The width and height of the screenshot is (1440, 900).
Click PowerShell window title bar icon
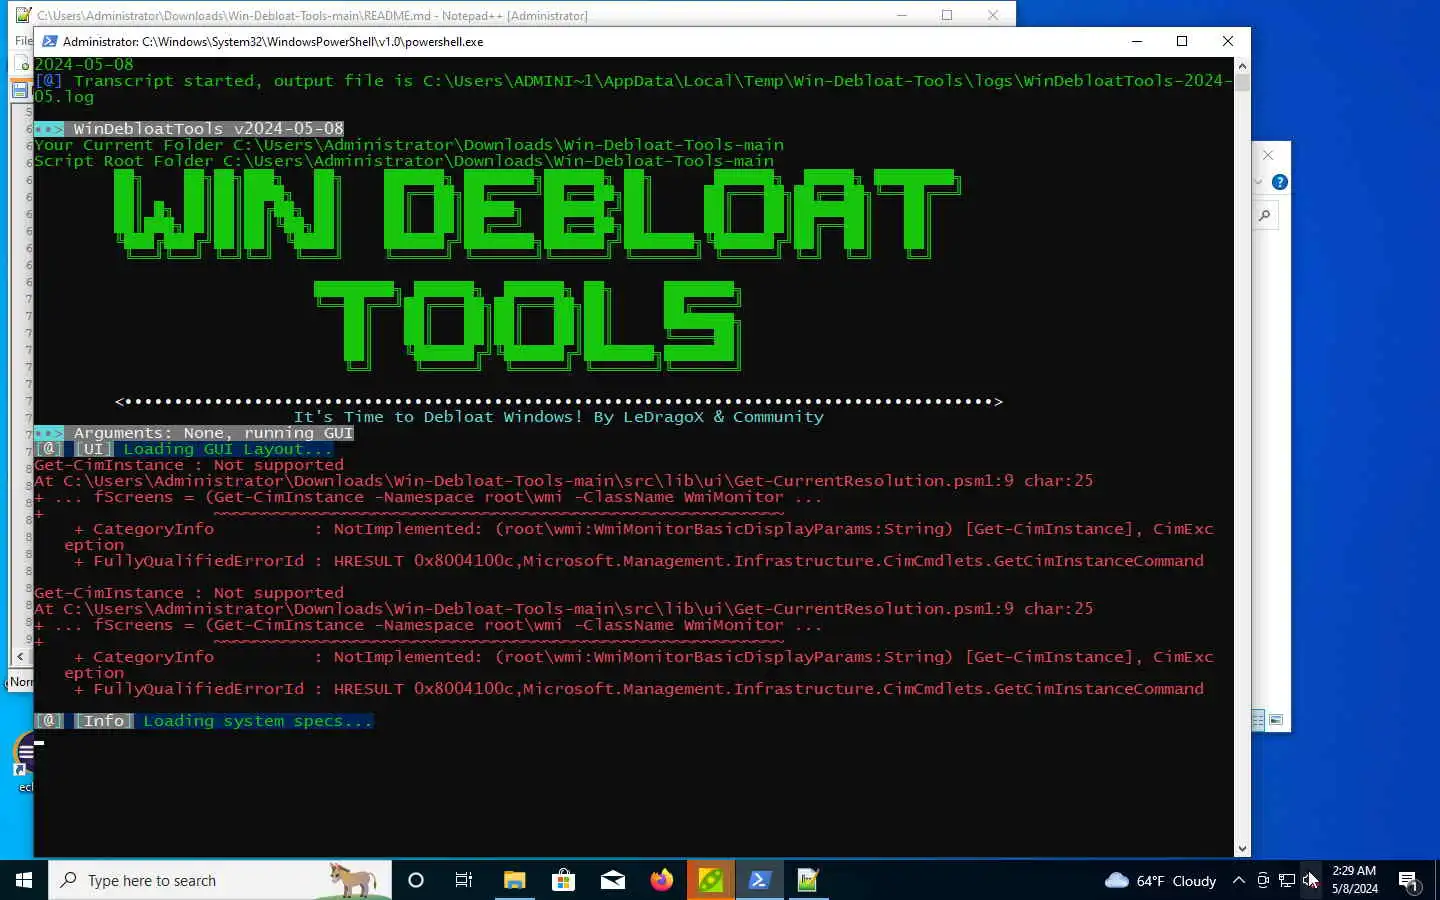point(49,41)
